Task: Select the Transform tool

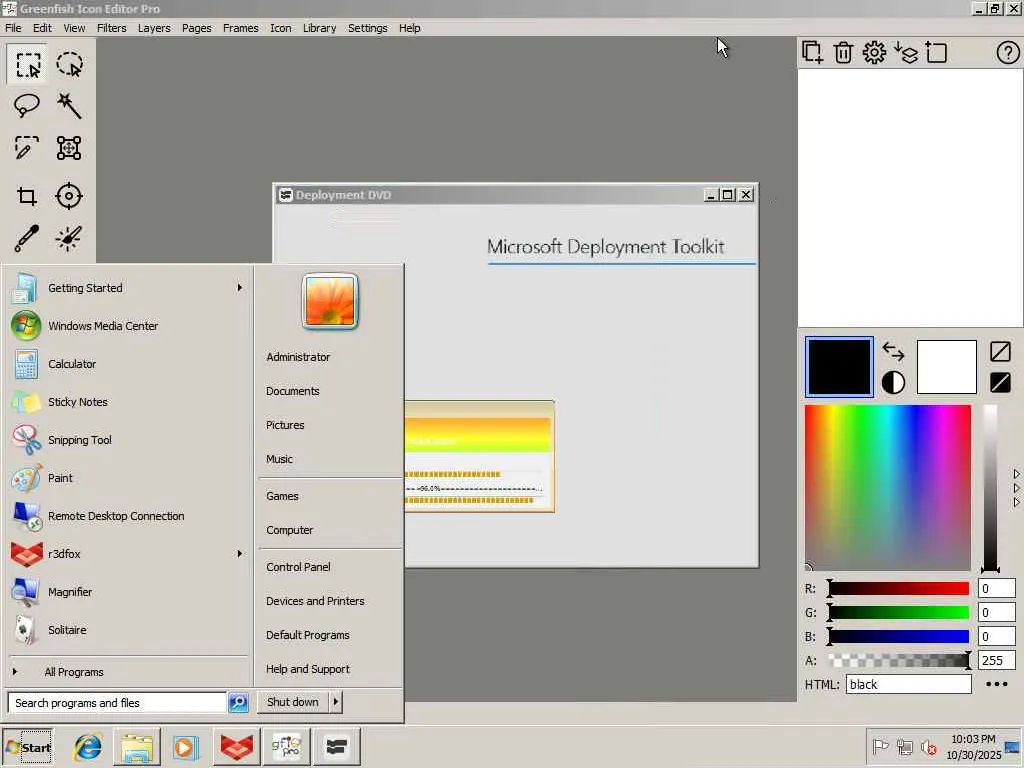Action: (x=69, y=148)
